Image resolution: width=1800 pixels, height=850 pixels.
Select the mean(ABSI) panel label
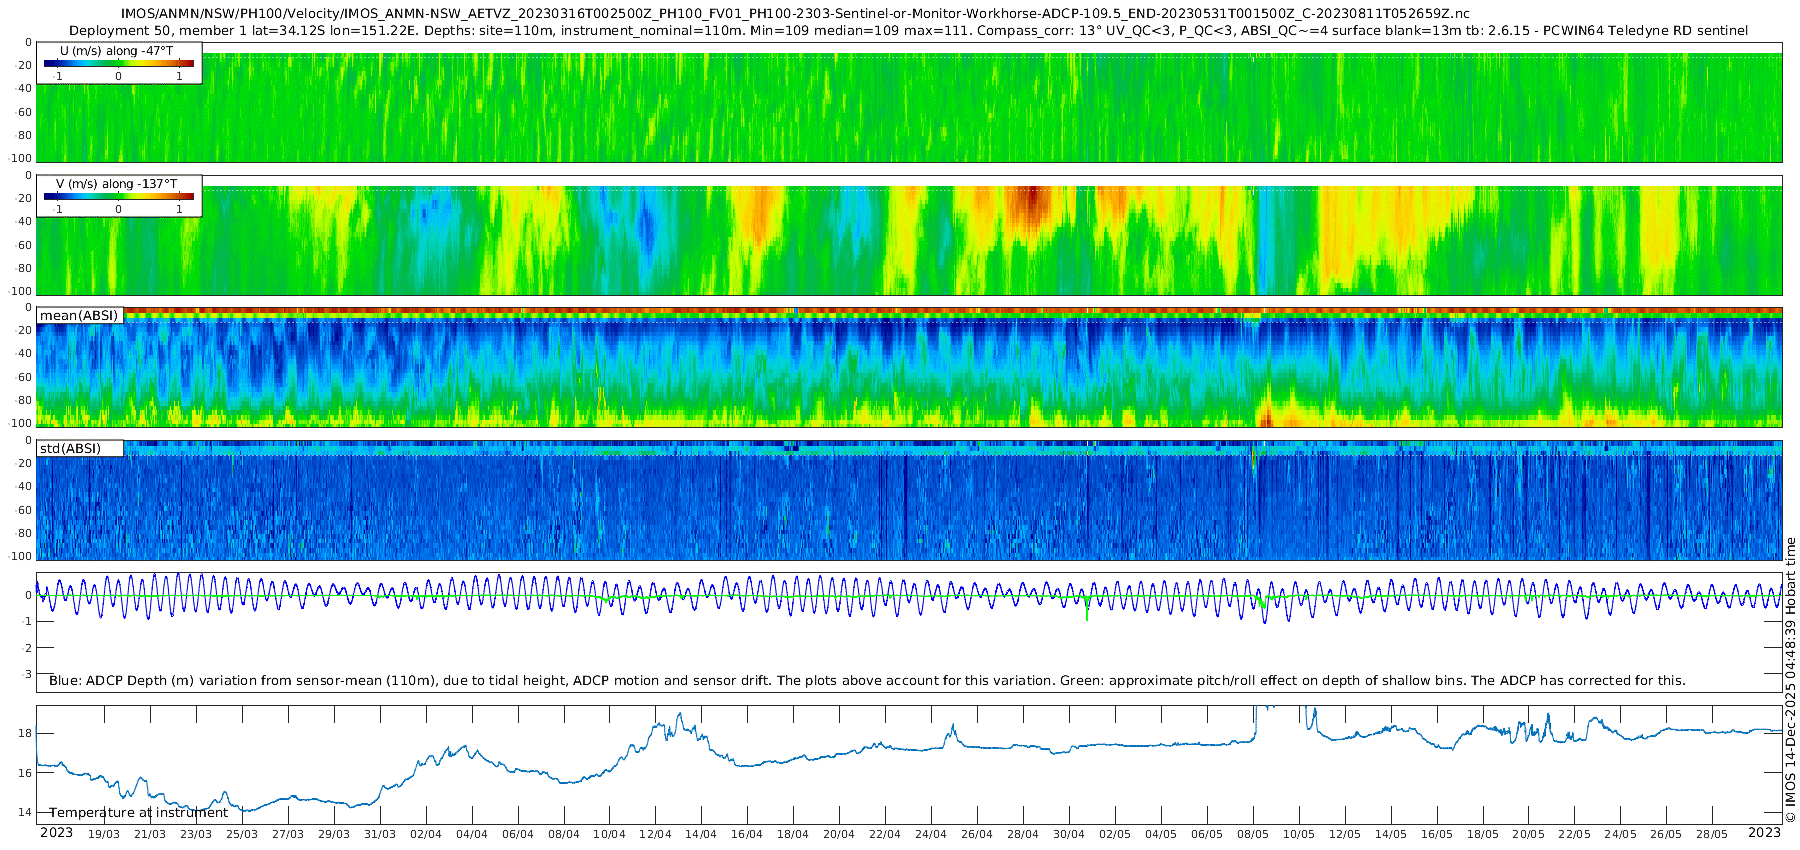click(x=79, y=316)
